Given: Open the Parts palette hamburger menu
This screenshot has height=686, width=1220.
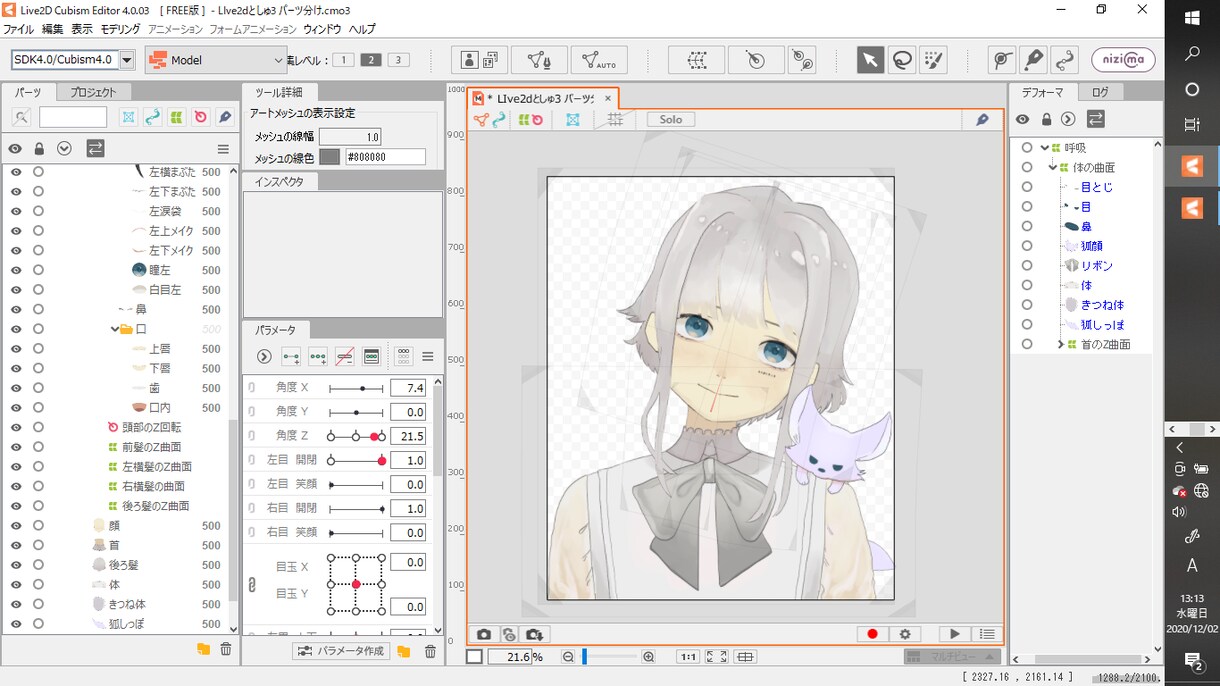Looking at the screenshot, I should tap(223, 148).
